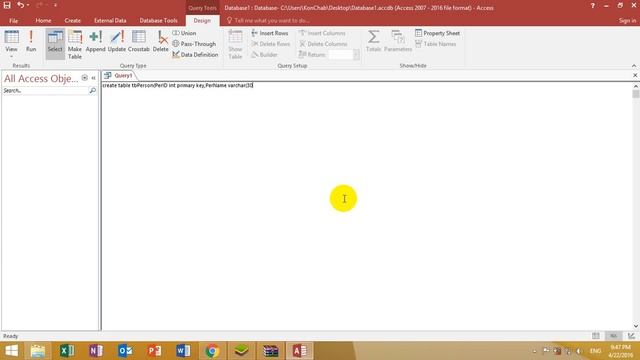Open query Parameters dialog
Viewport: 640px width, 360px height.
coord(398,41)
